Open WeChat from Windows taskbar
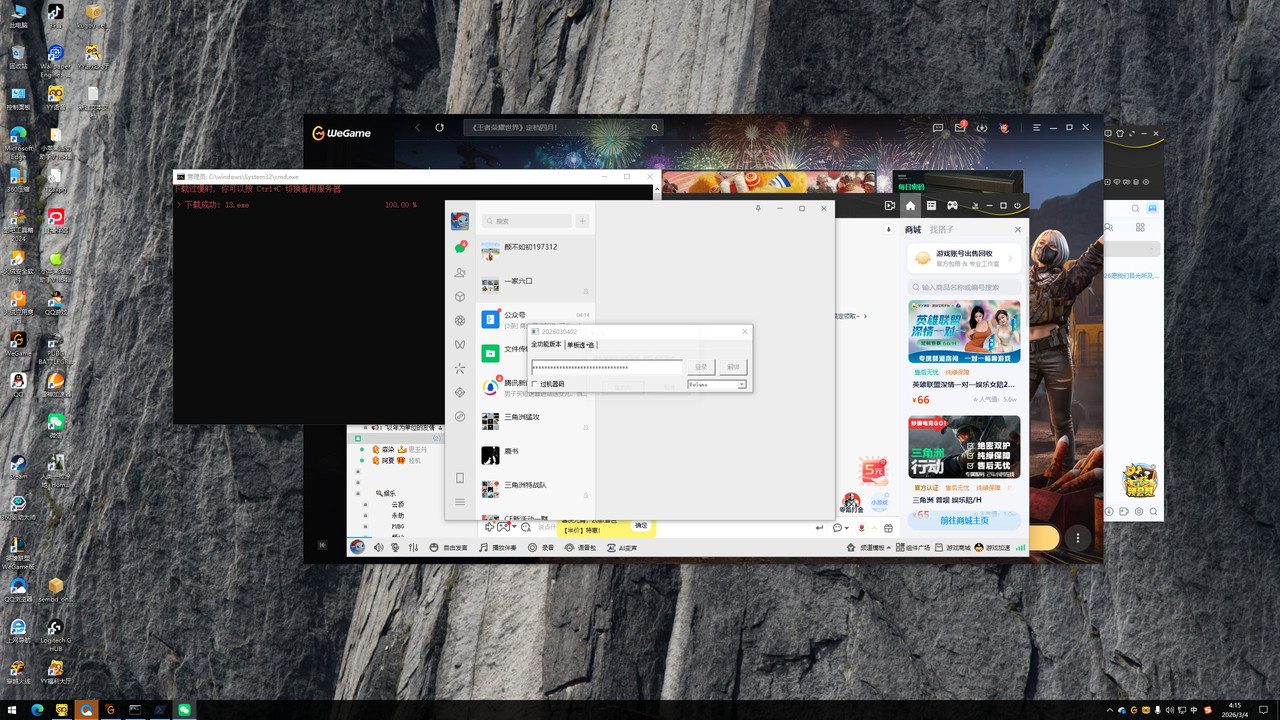 [x=184, y=709]
